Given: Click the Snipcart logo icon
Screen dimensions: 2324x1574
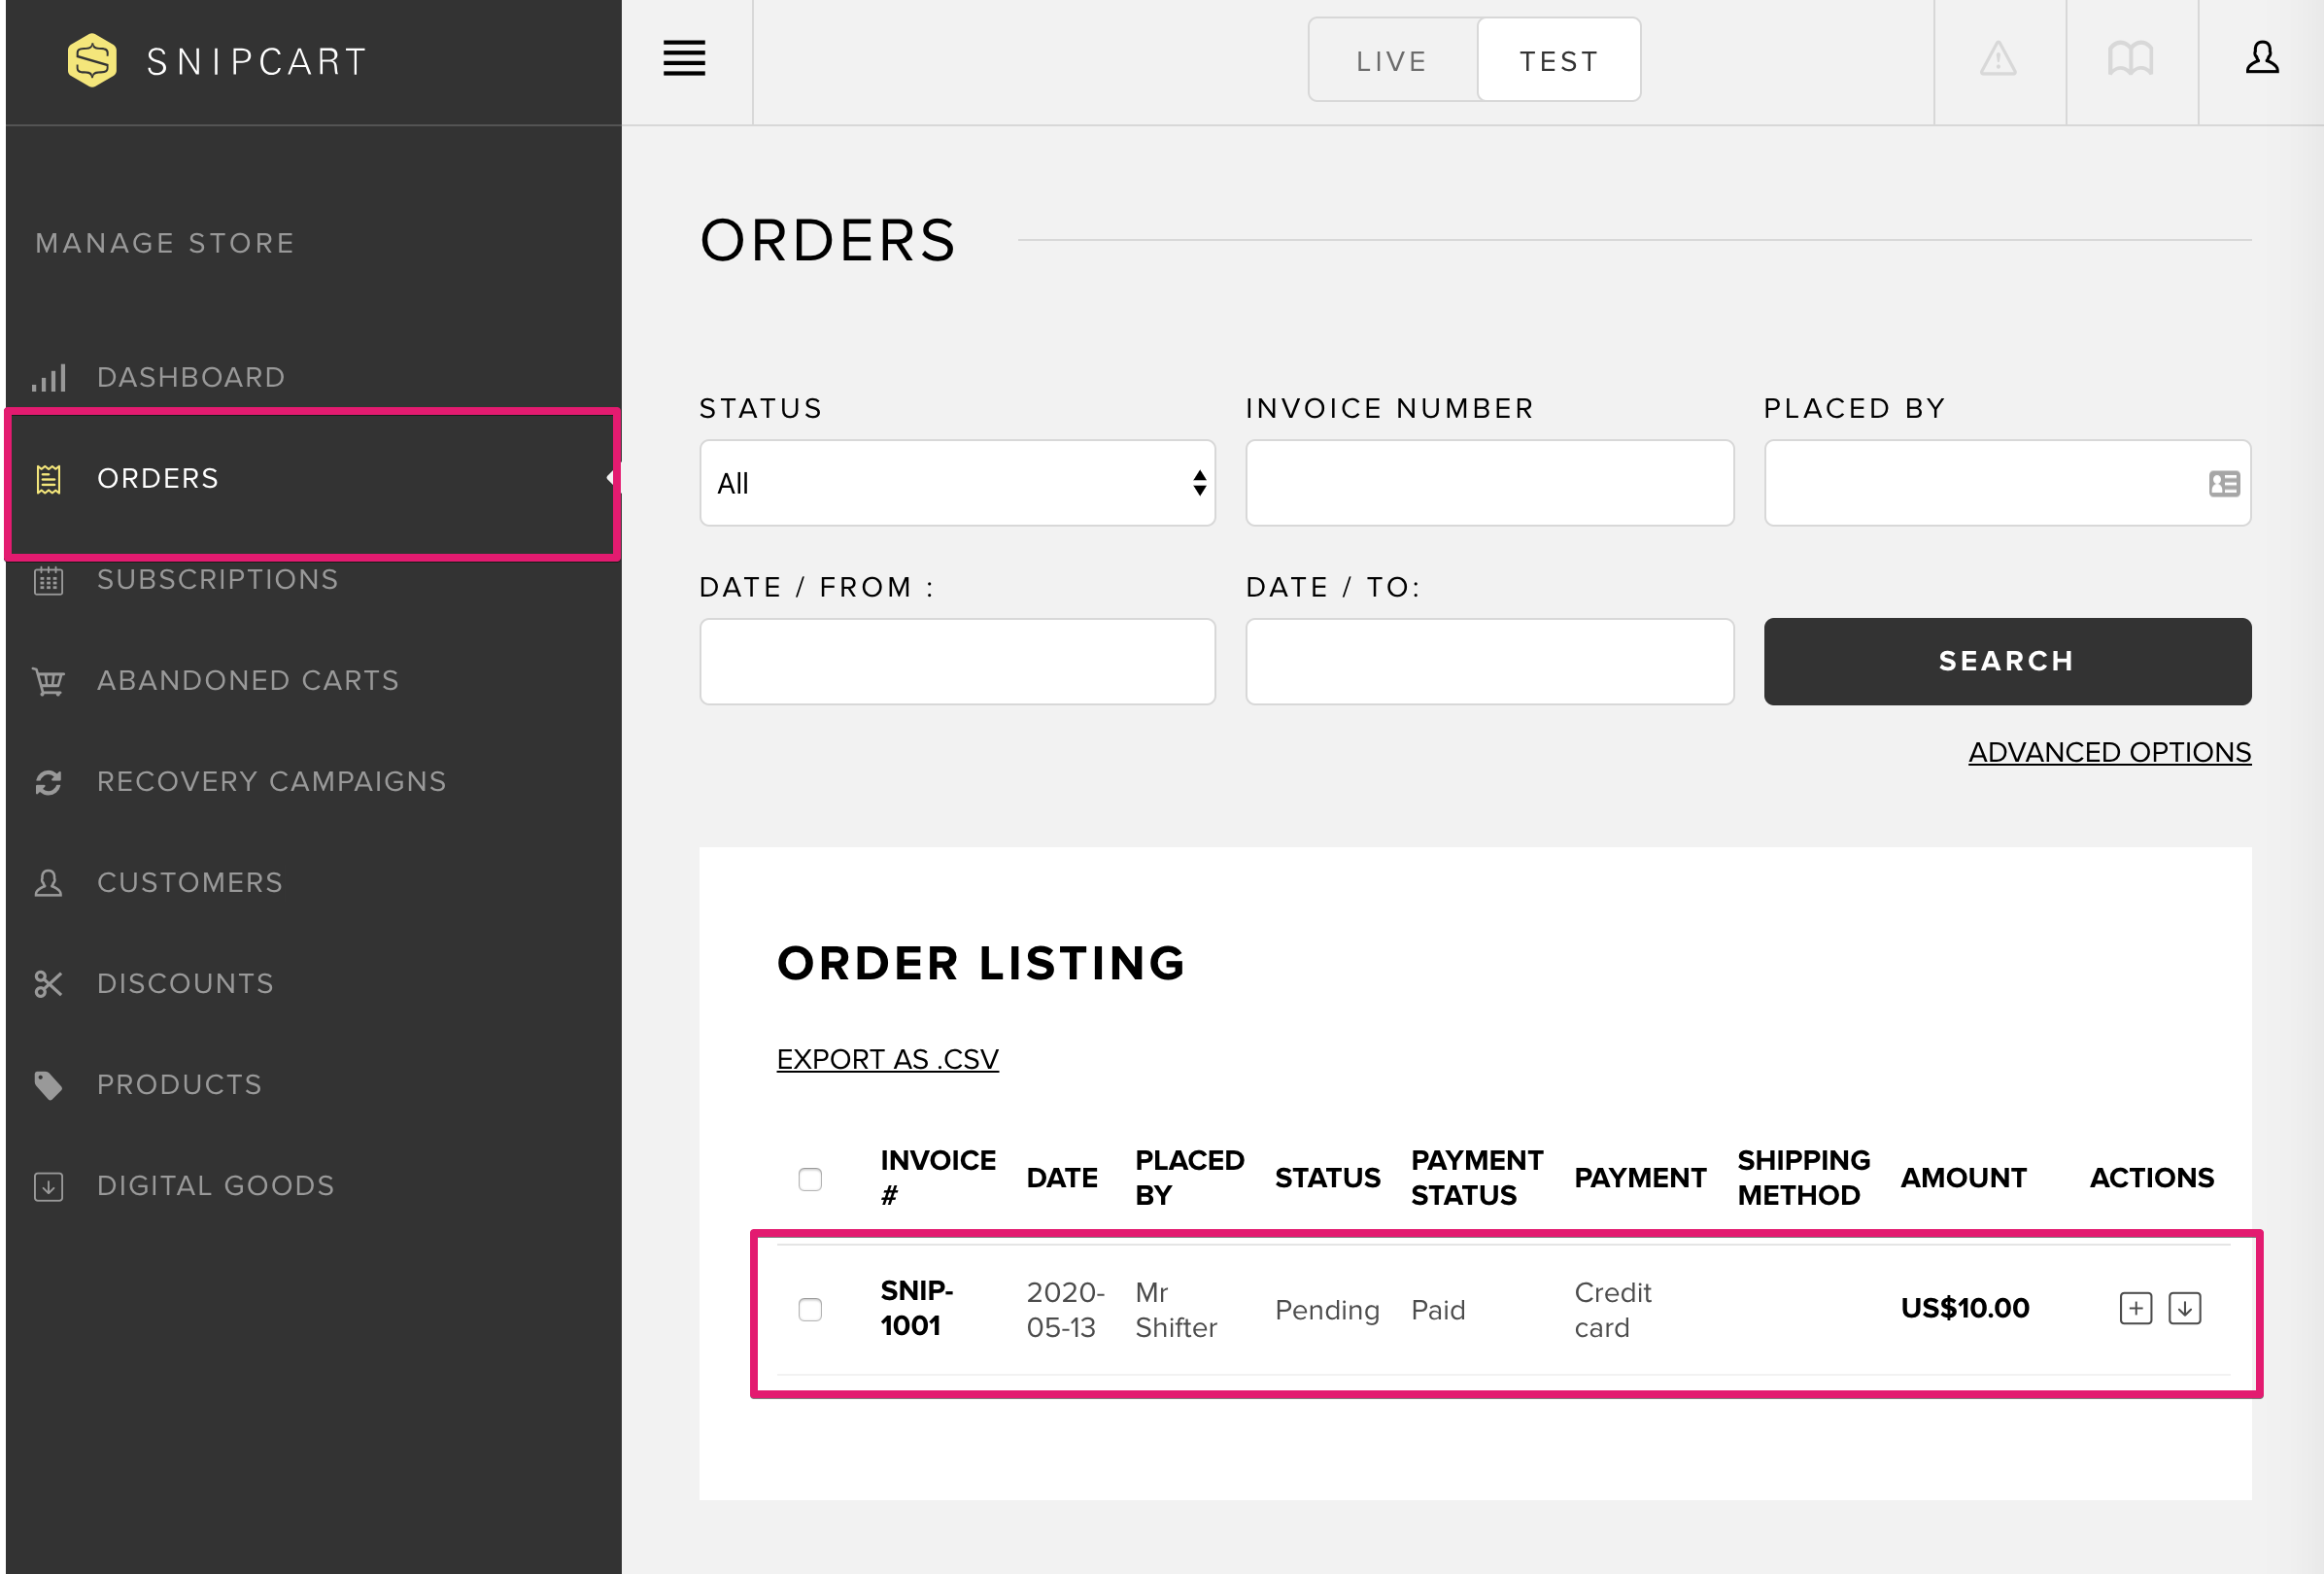Looking at the screenshot, I should coord(92,61).
